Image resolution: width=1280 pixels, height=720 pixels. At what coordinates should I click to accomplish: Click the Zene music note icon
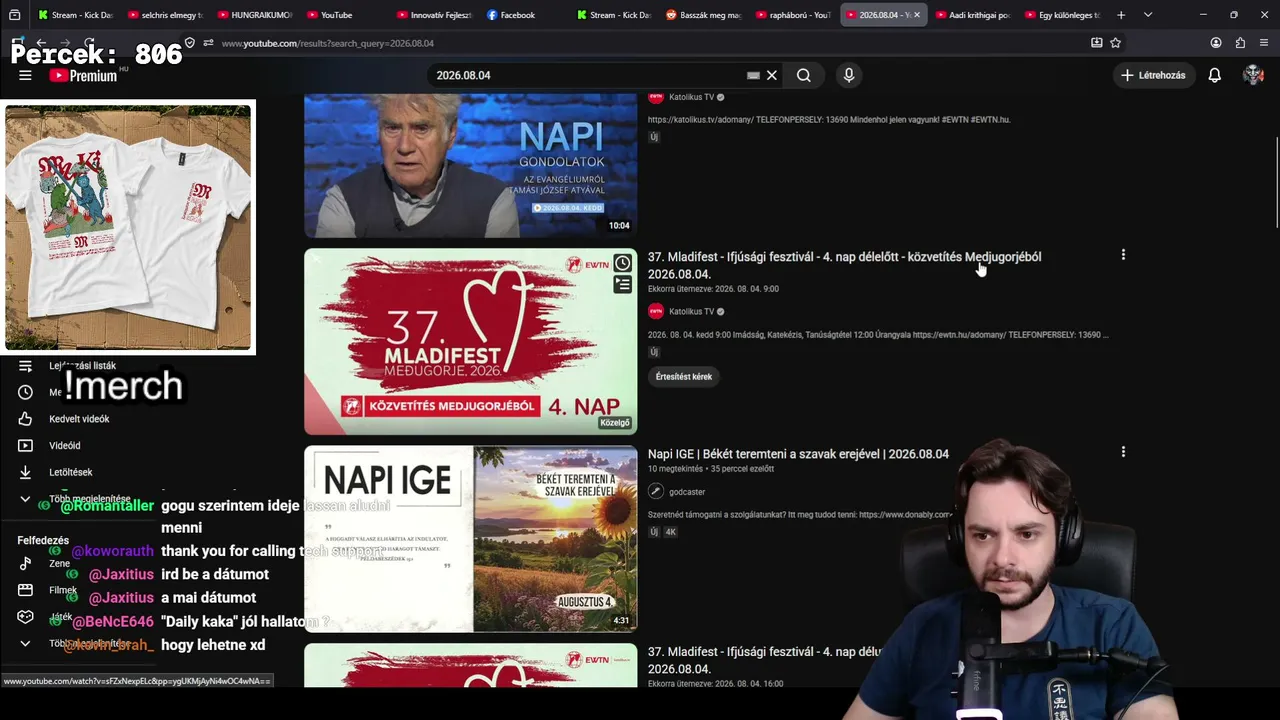coord(26,563)
